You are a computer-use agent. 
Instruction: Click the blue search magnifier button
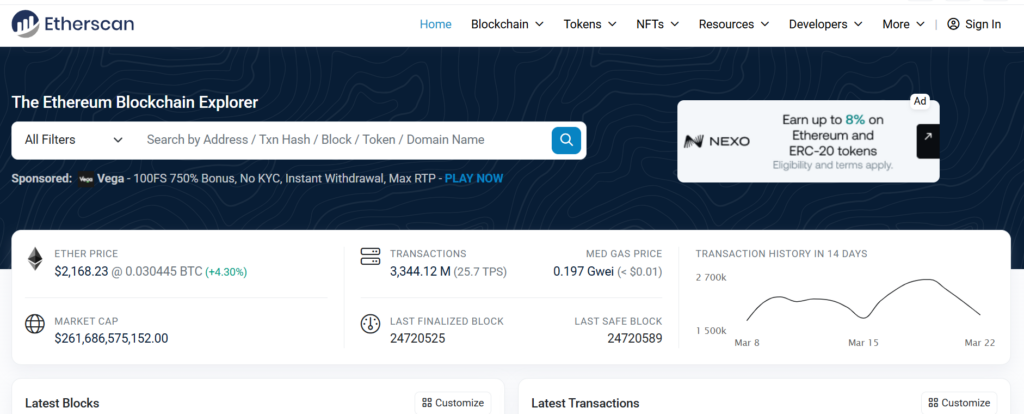coord(566,140)
